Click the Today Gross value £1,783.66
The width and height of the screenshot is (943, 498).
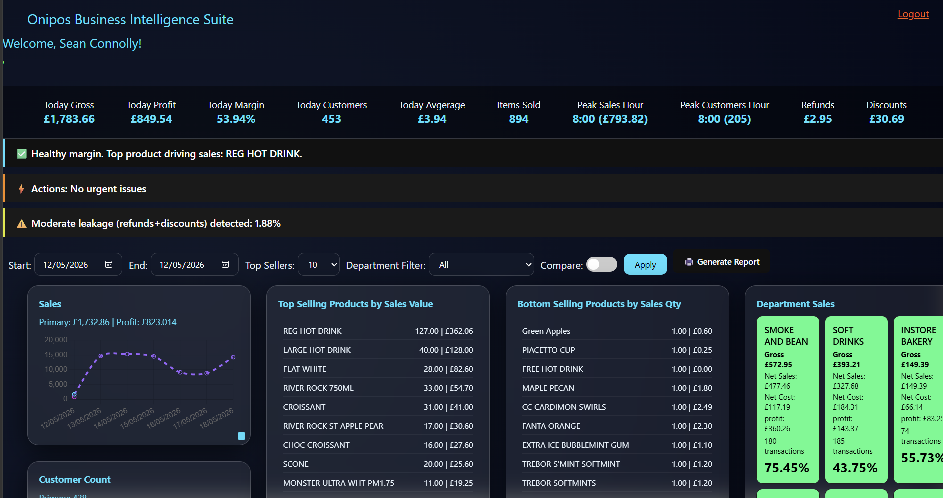pos(69,119)
